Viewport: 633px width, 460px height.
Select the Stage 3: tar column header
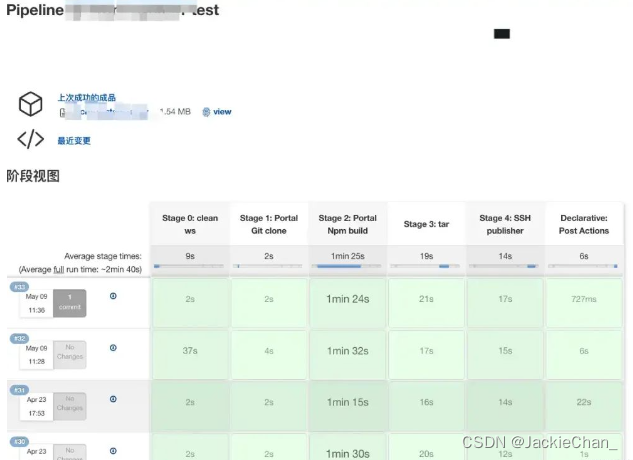pos(426,224)
